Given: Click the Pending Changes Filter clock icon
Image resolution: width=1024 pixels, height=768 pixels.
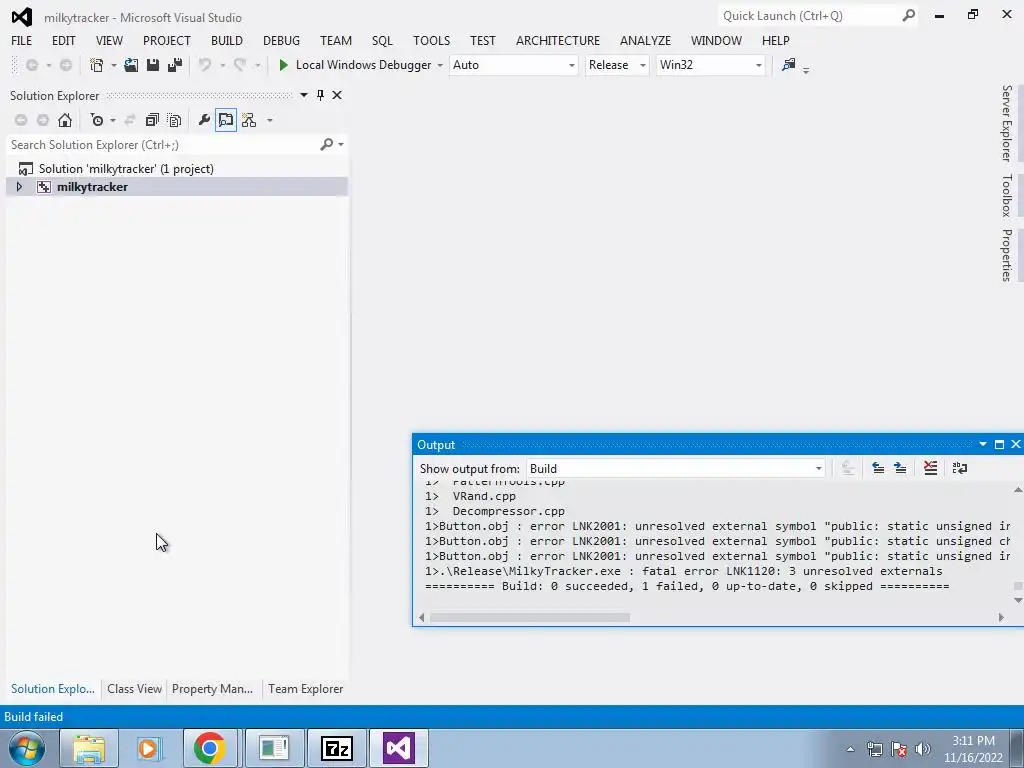Looking at the screenshot, I should 97,120.
